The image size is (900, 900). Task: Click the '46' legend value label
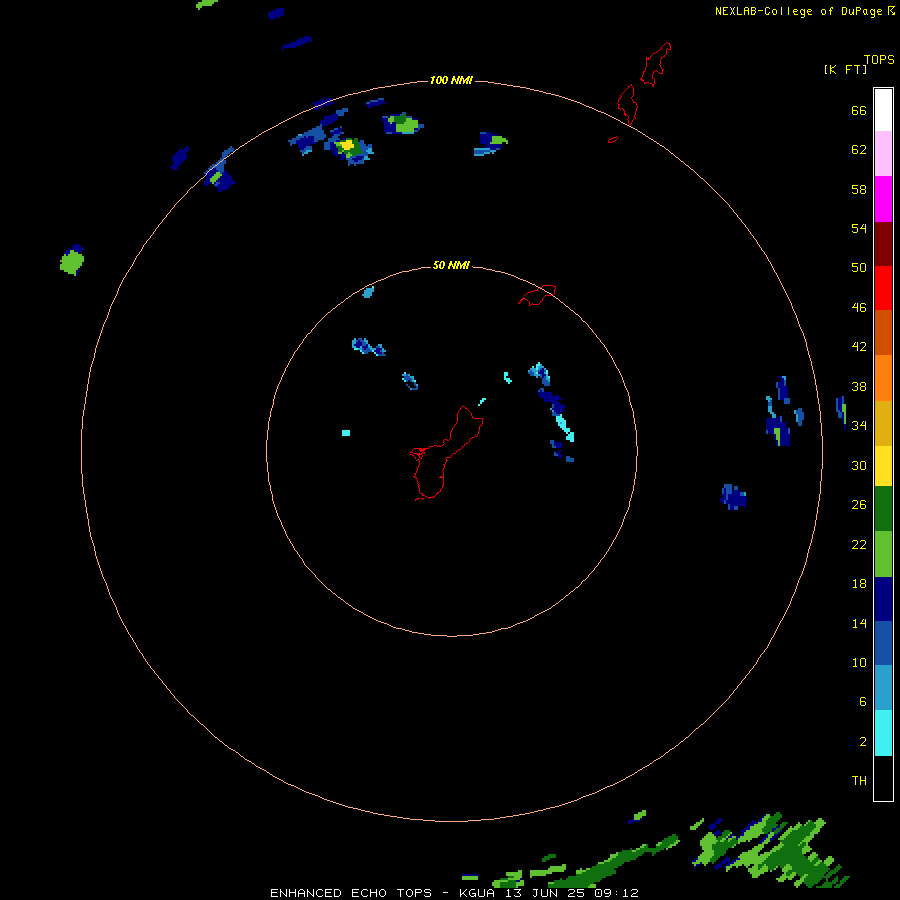click(859, 308)
